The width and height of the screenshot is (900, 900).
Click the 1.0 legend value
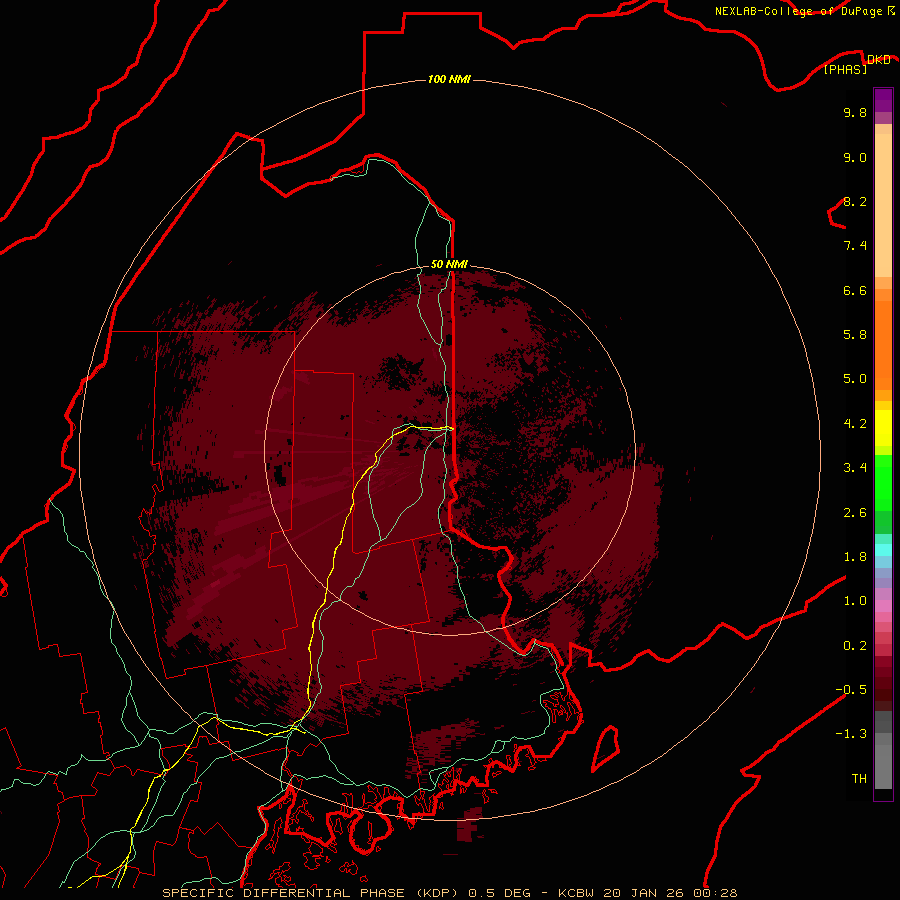coord(855,601)
